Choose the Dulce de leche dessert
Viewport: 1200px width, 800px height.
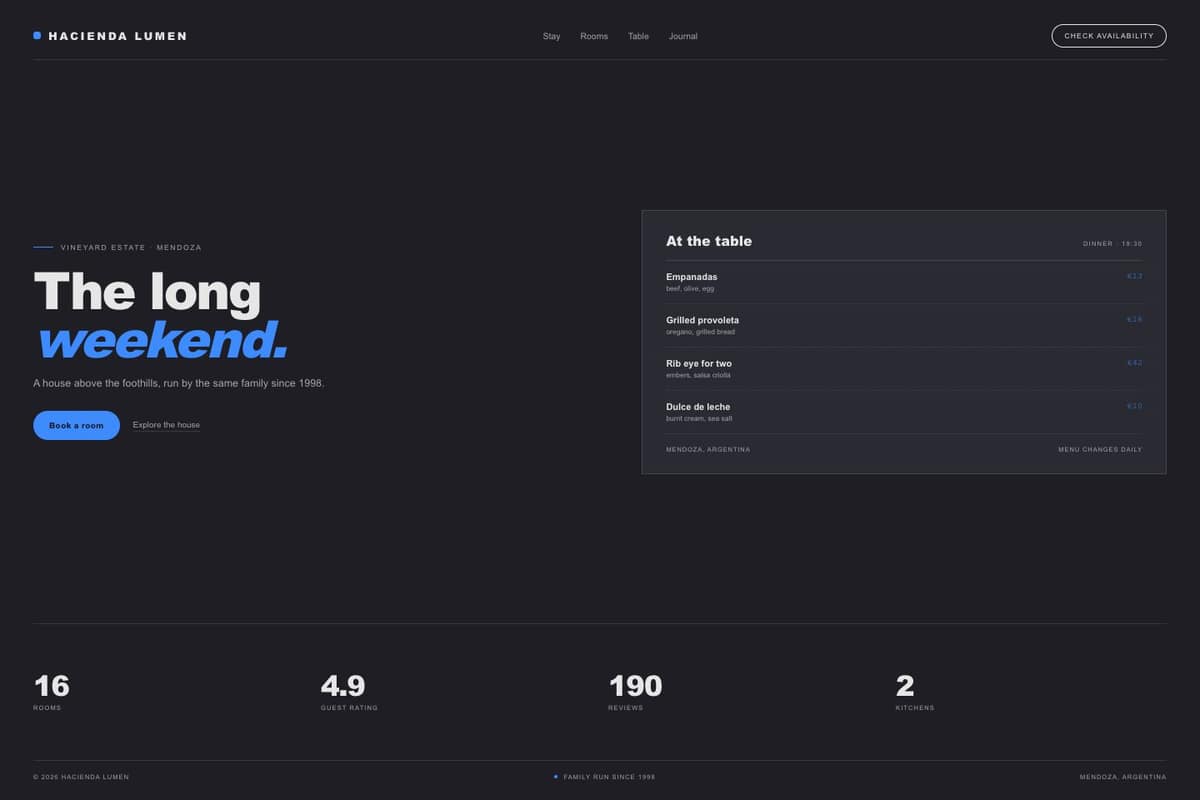pyautogui.click(x=904, y=412)
